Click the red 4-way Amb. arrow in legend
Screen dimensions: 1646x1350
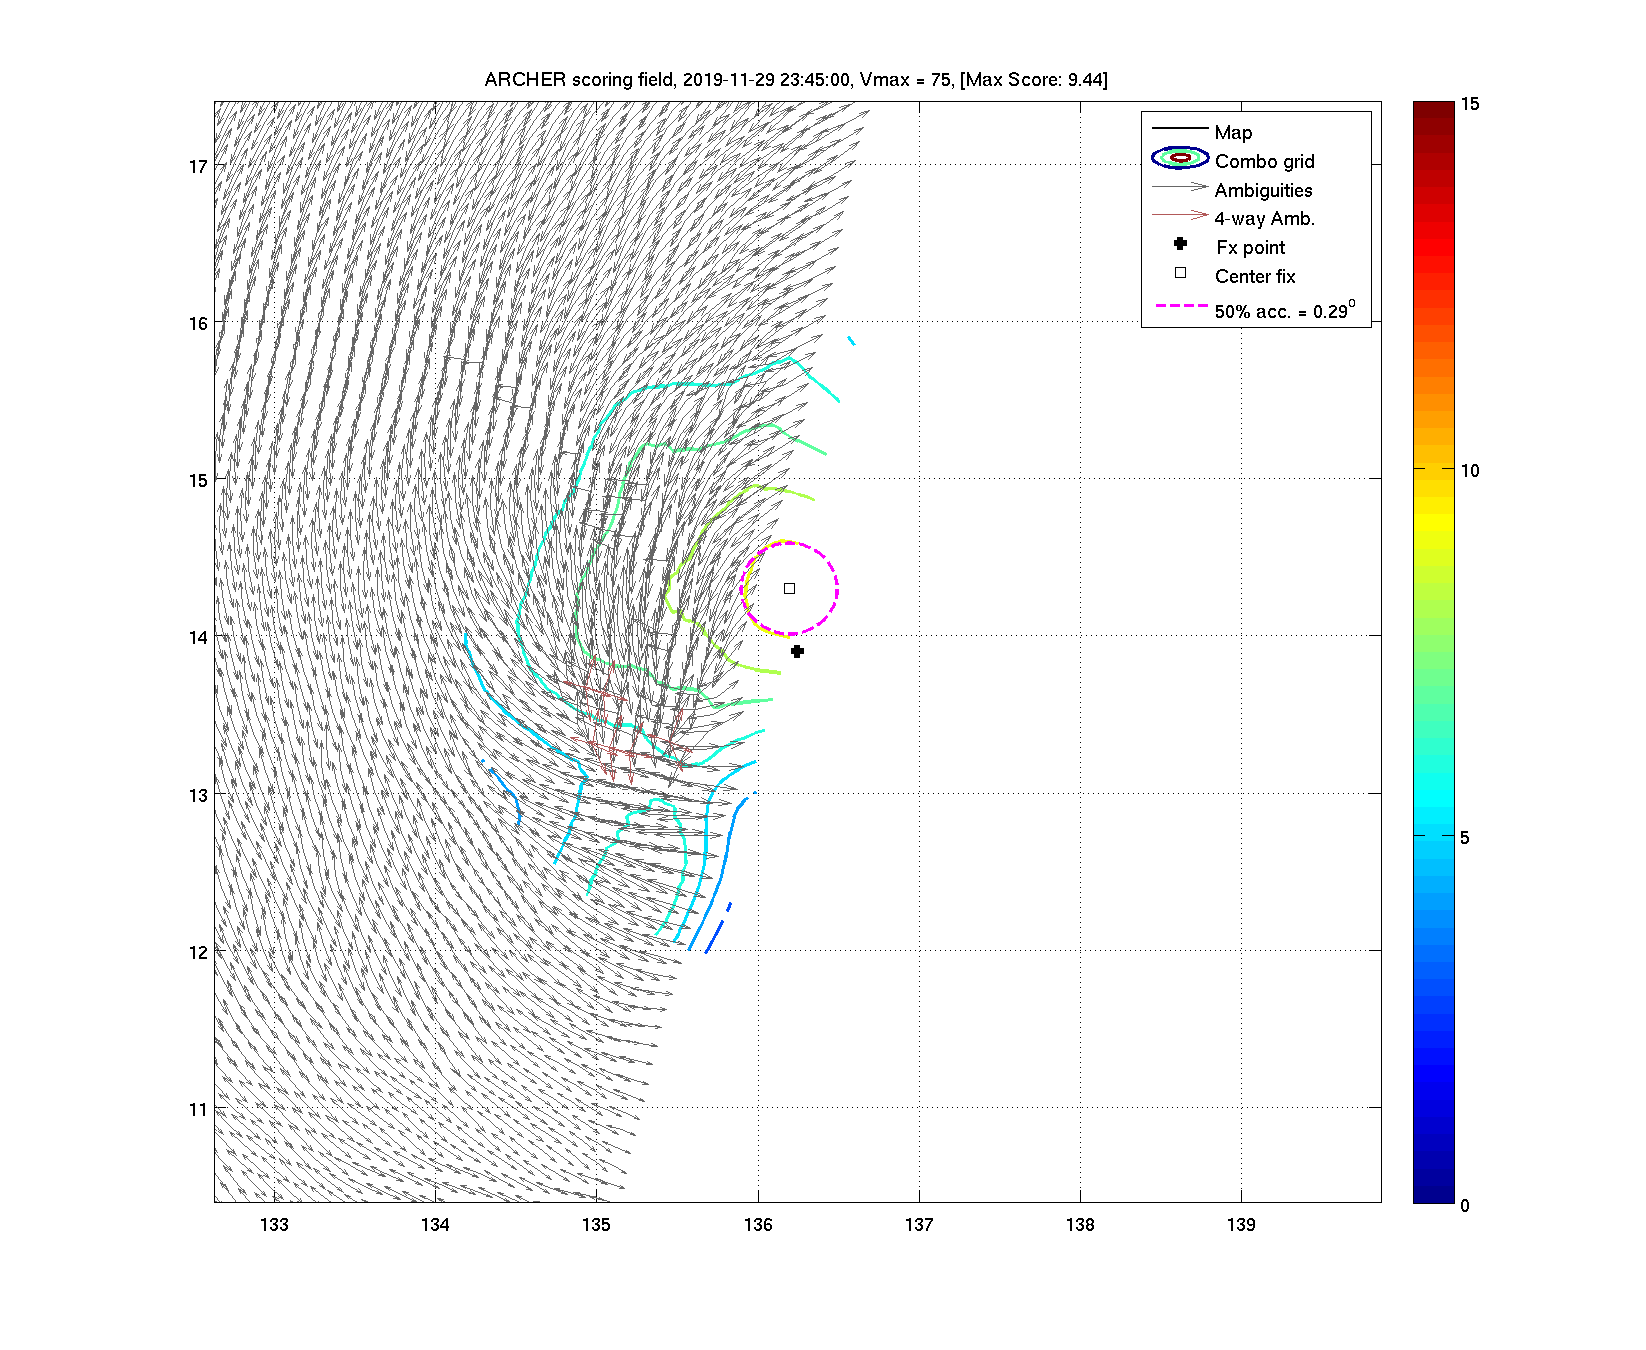point(1180,215)
